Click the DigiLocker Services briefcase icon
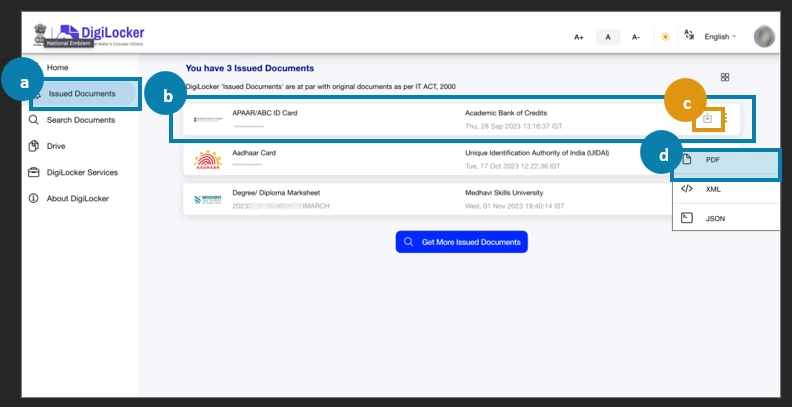 (33, 172)
